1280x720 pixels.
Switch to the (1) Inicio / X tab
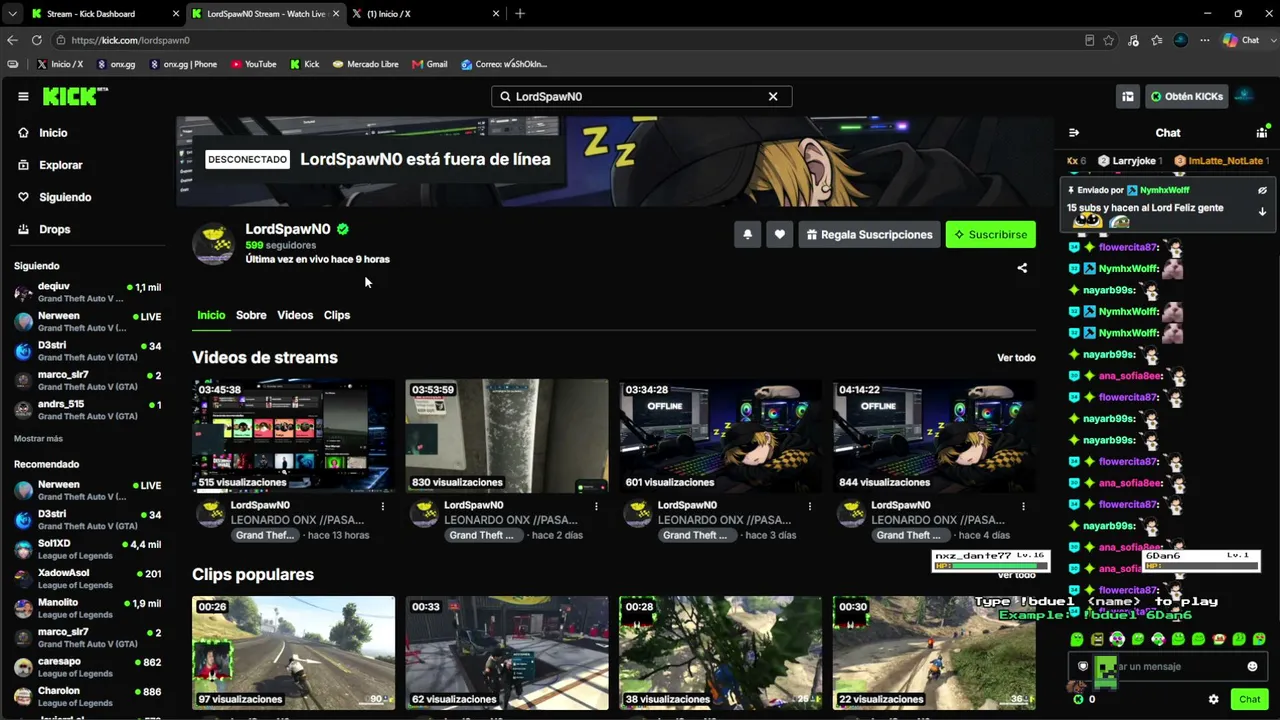(424, 14)
